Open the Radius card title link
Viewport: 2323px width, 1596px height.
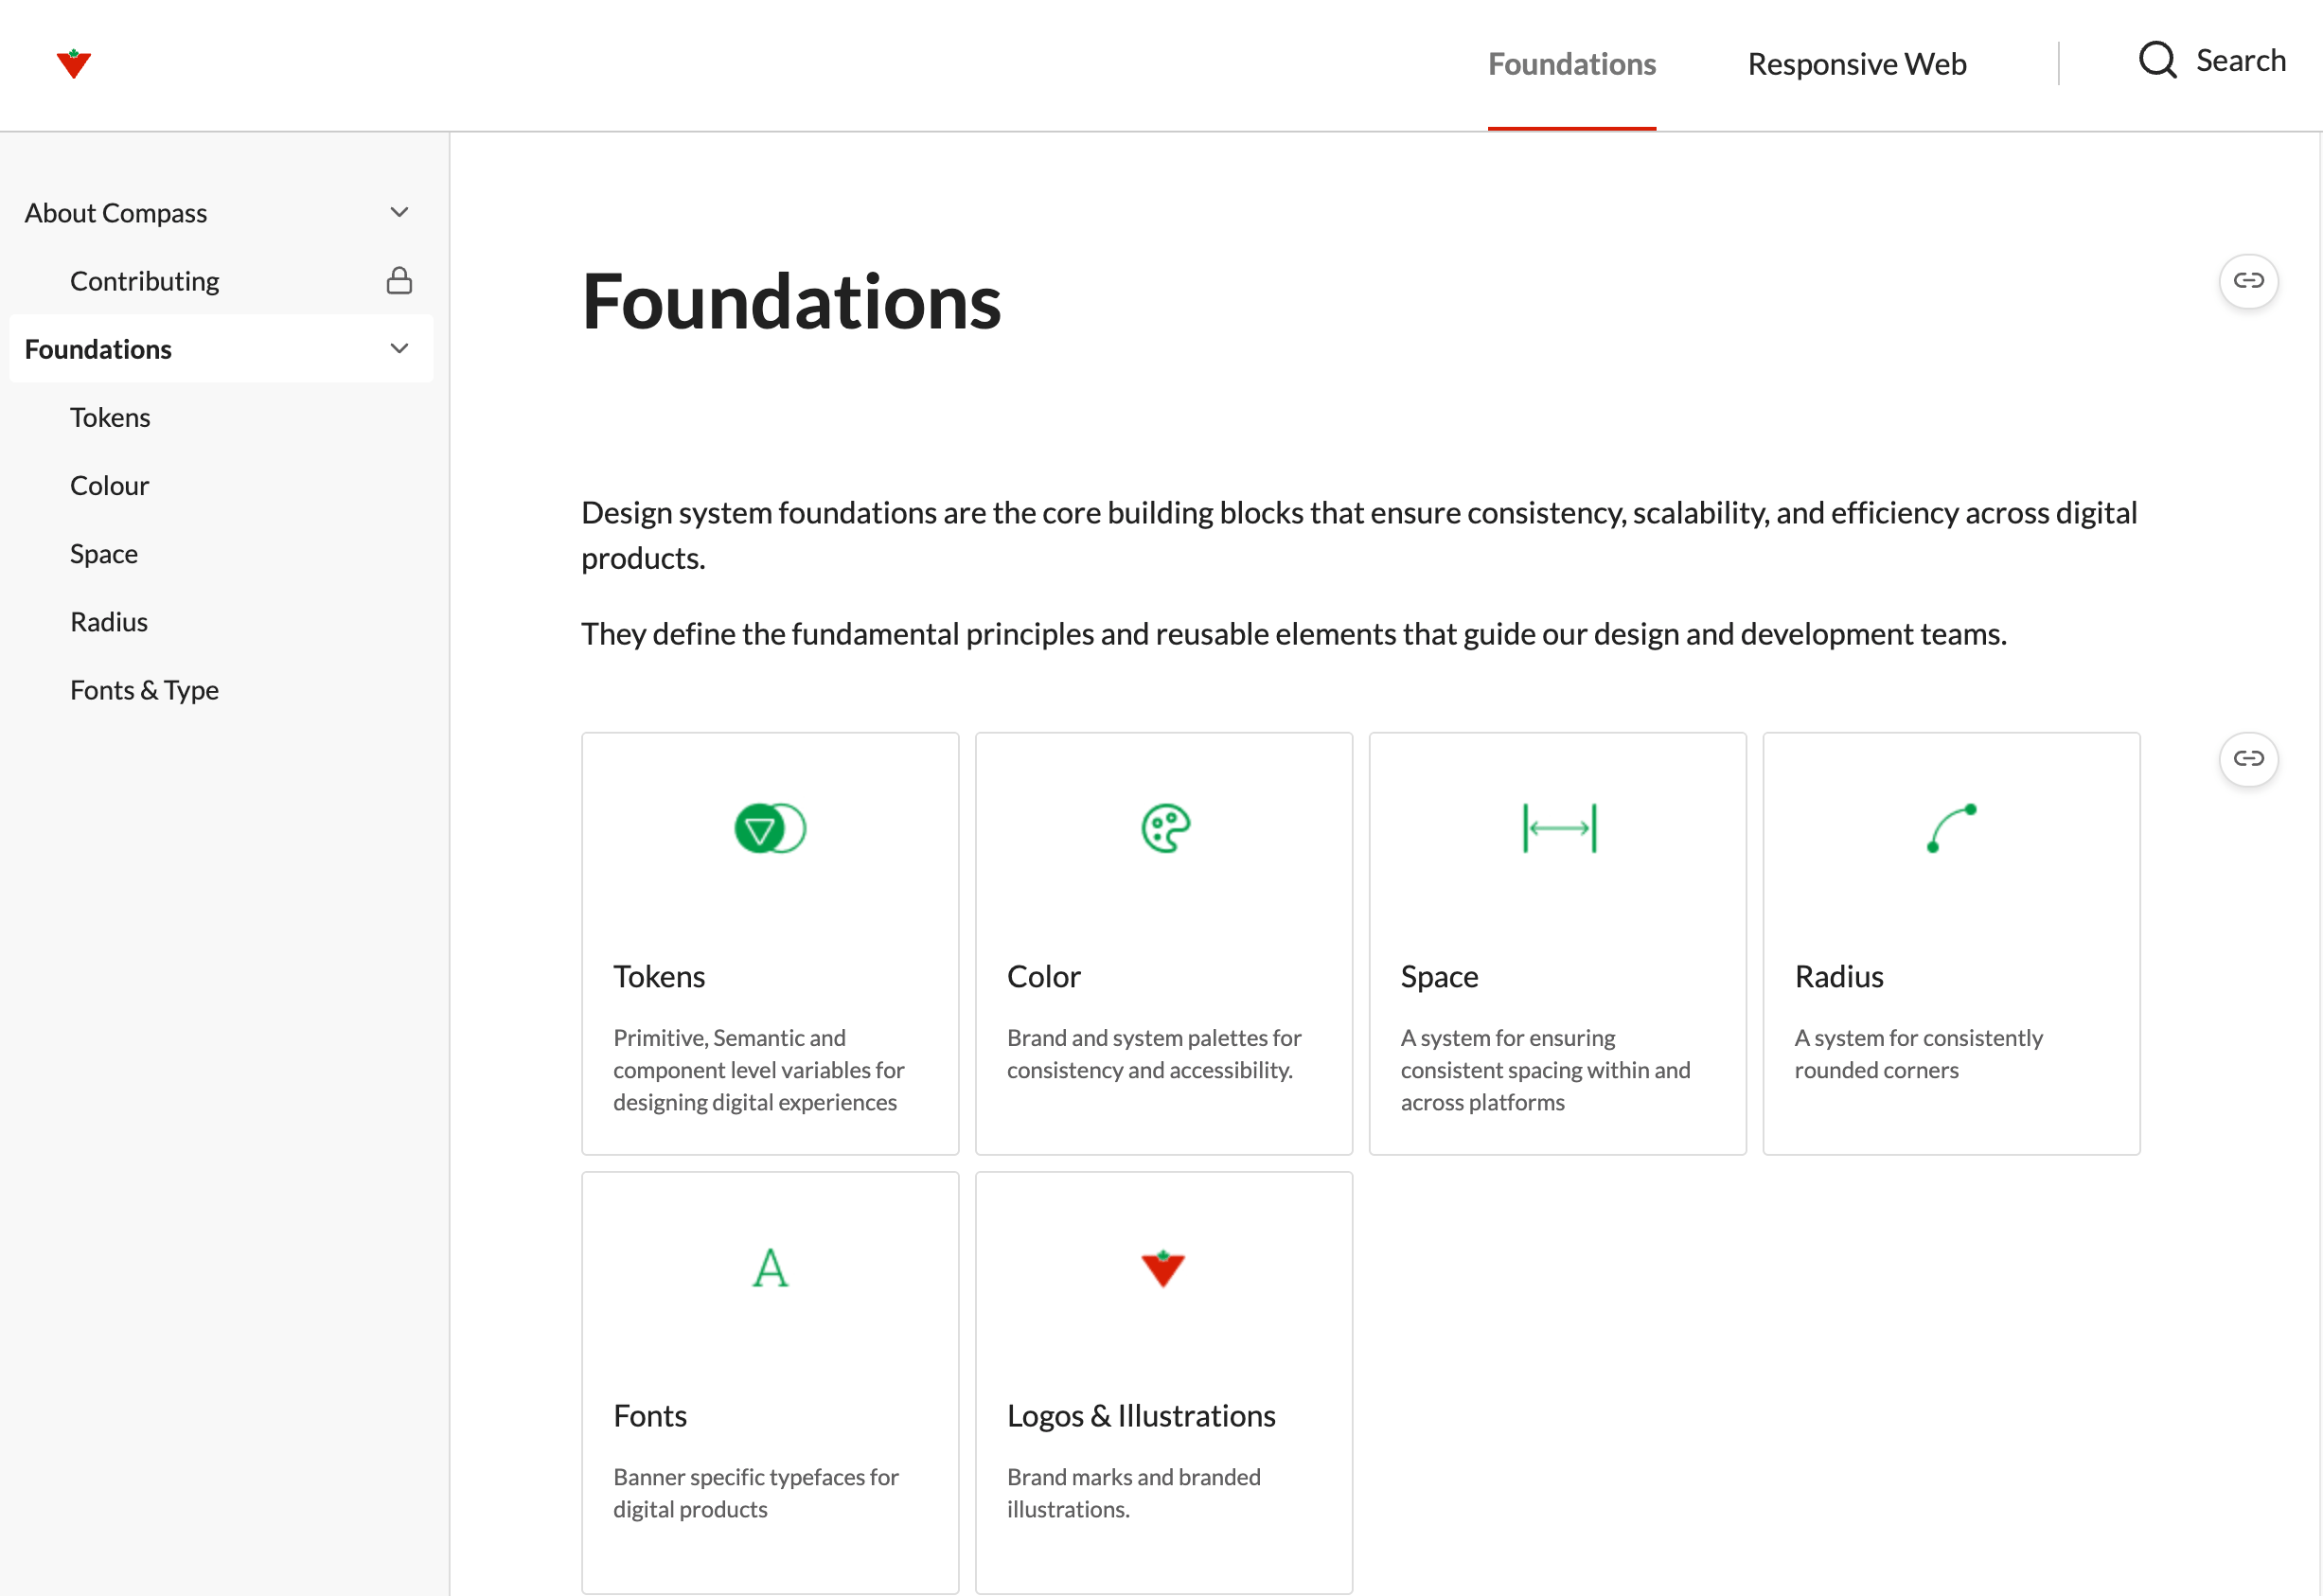tap(1838, 976)
